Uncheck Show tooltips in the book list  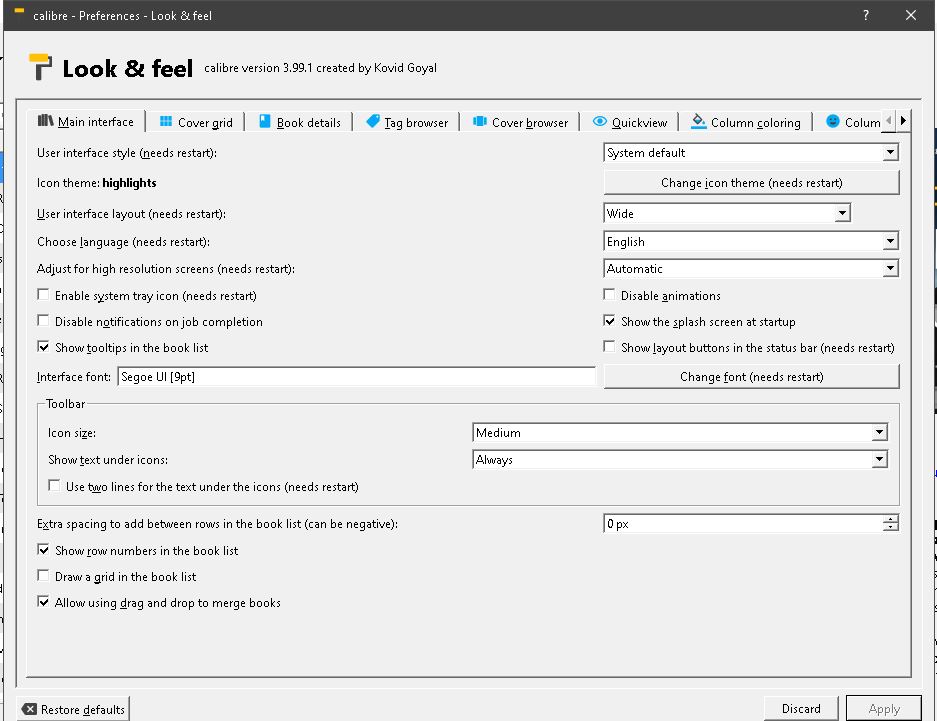click(x=43, y=348)
